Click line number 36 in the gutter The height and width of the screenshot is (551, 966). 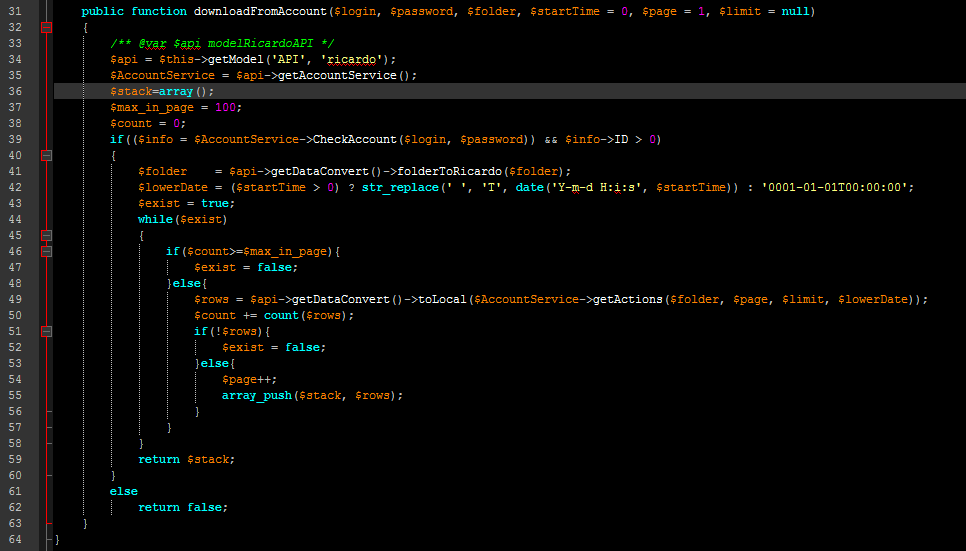click(x=15, y=91)
